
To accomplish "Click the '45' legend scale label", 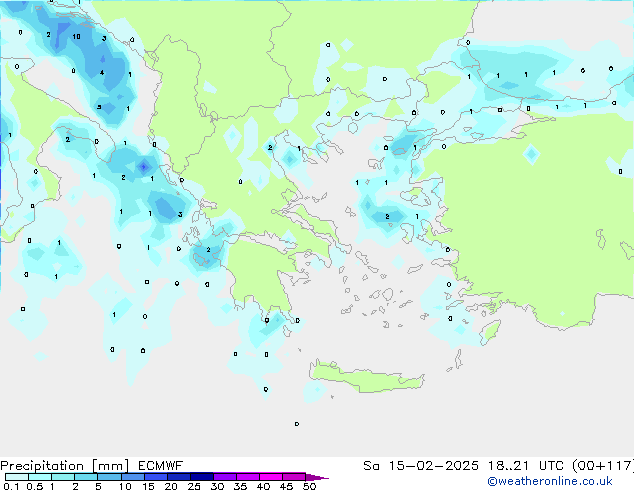I will click(x=286, y=486).
